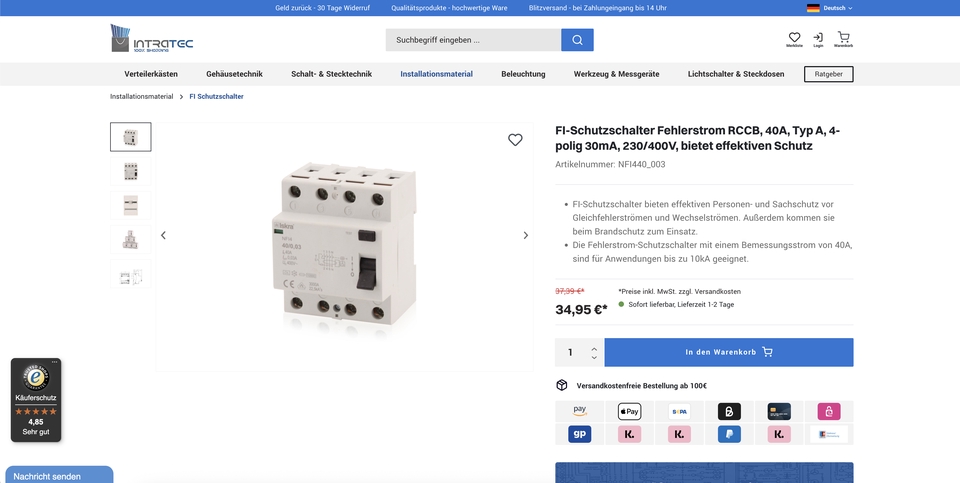Open the Werkzeug & Messgeräte menu
The image size is (960, 483).
coord(616,74)
